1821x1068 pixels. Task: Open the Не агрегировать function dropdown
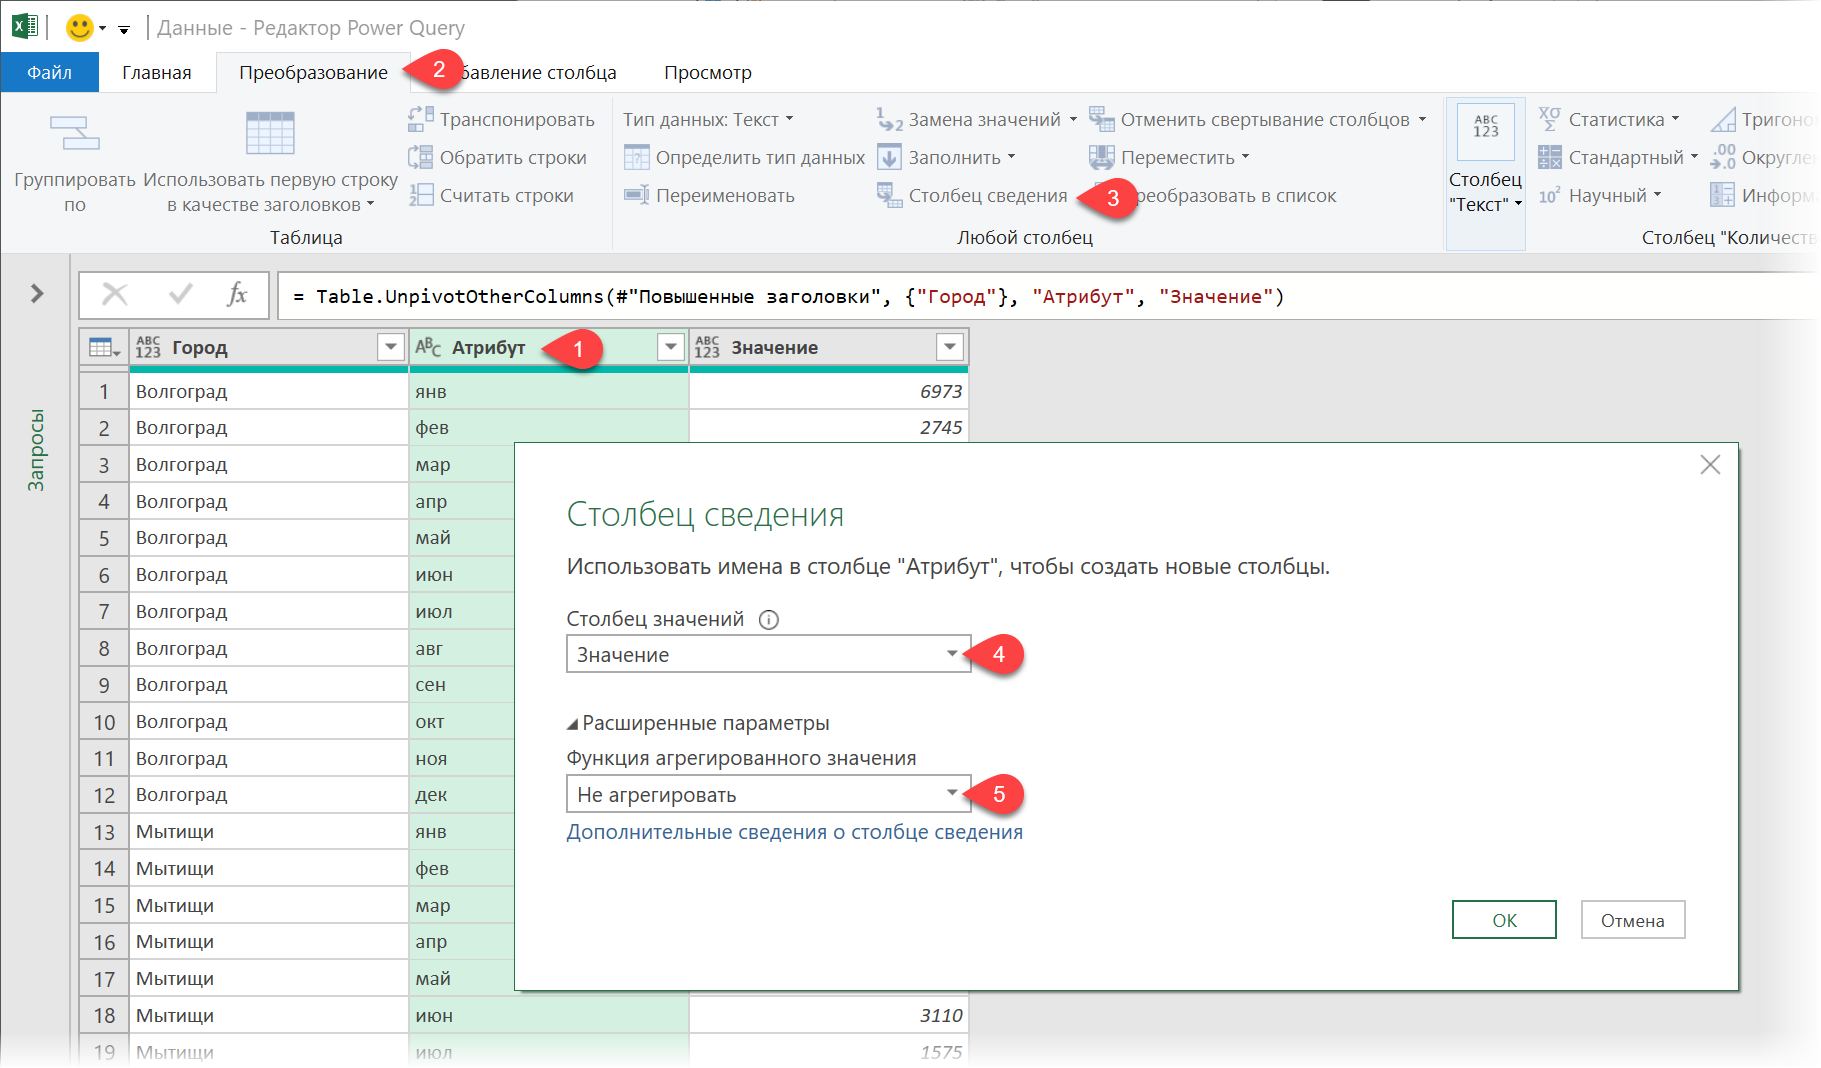pyautogui.click(x=768, y=794)
